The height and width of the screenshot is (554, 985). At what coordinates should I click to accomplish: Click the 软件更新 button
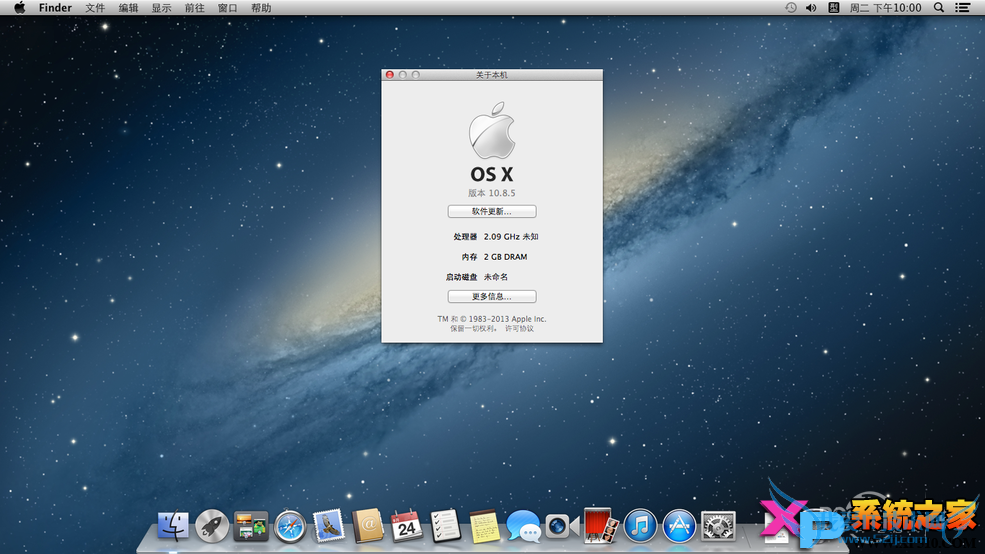point(491,212)
